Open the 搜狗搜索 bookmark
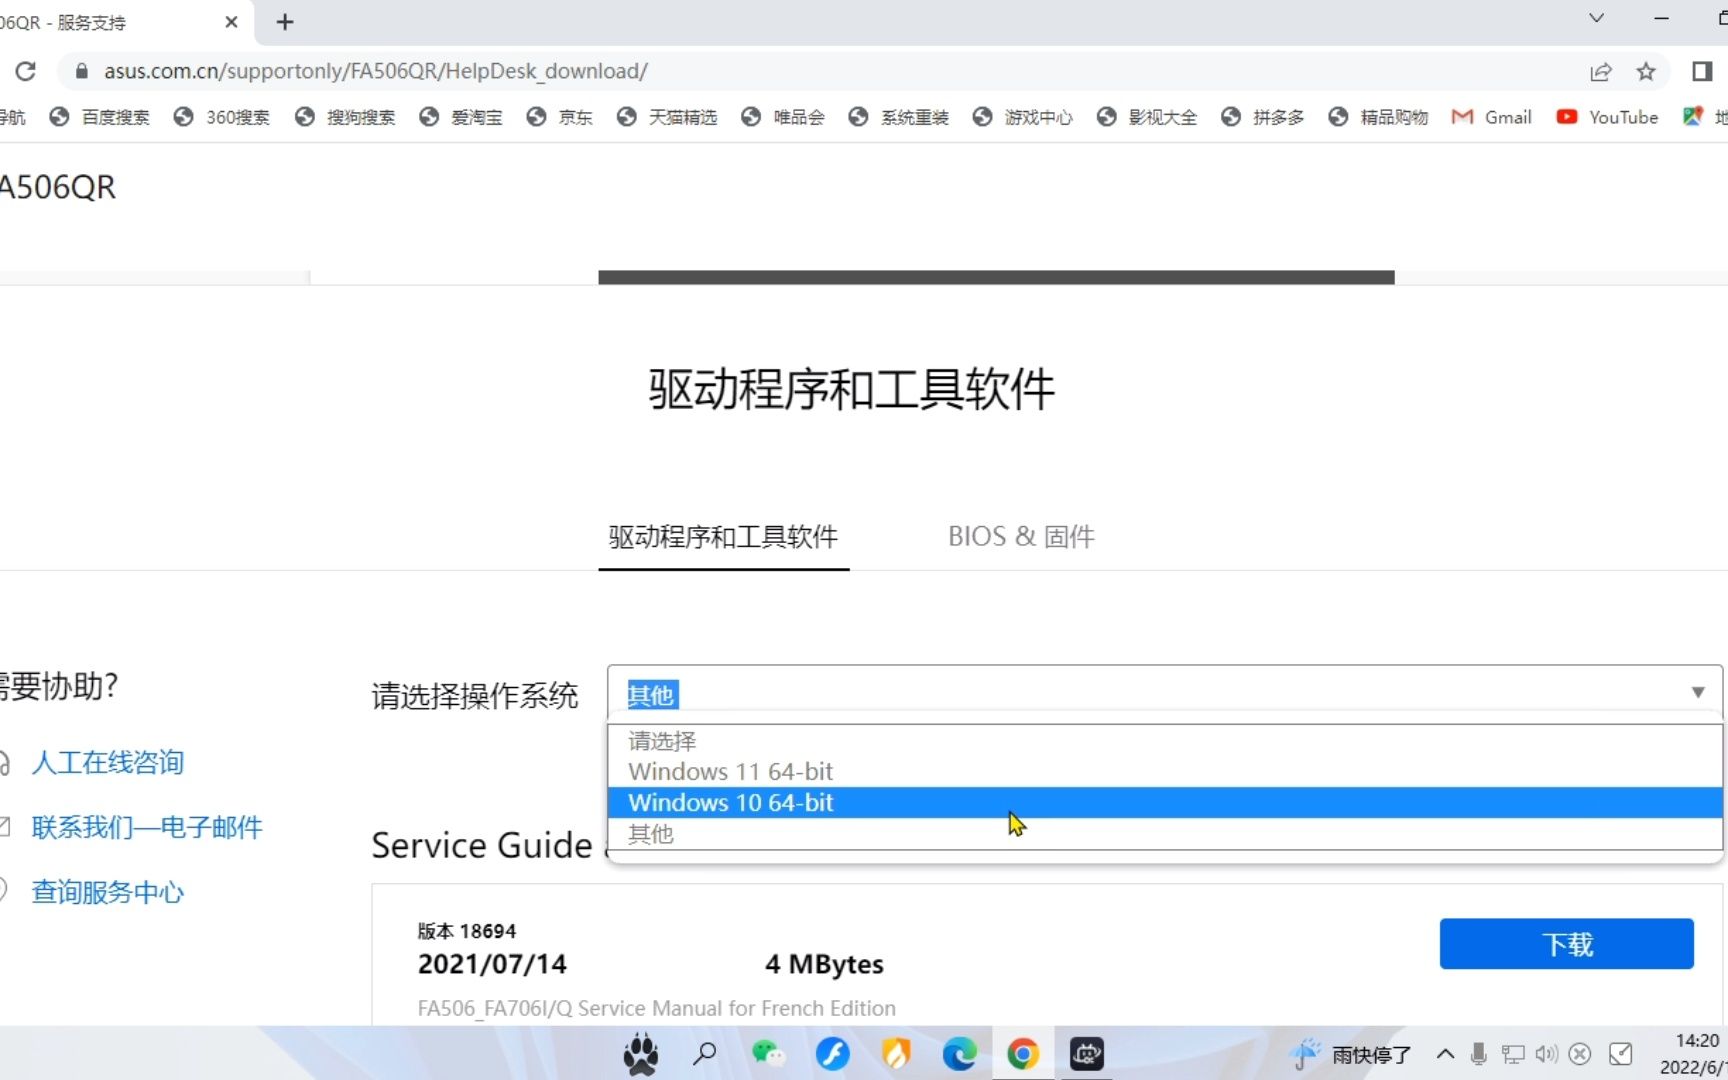Image resolution: width=1728 pixels, height=1080 pixels. click(345, 117)
